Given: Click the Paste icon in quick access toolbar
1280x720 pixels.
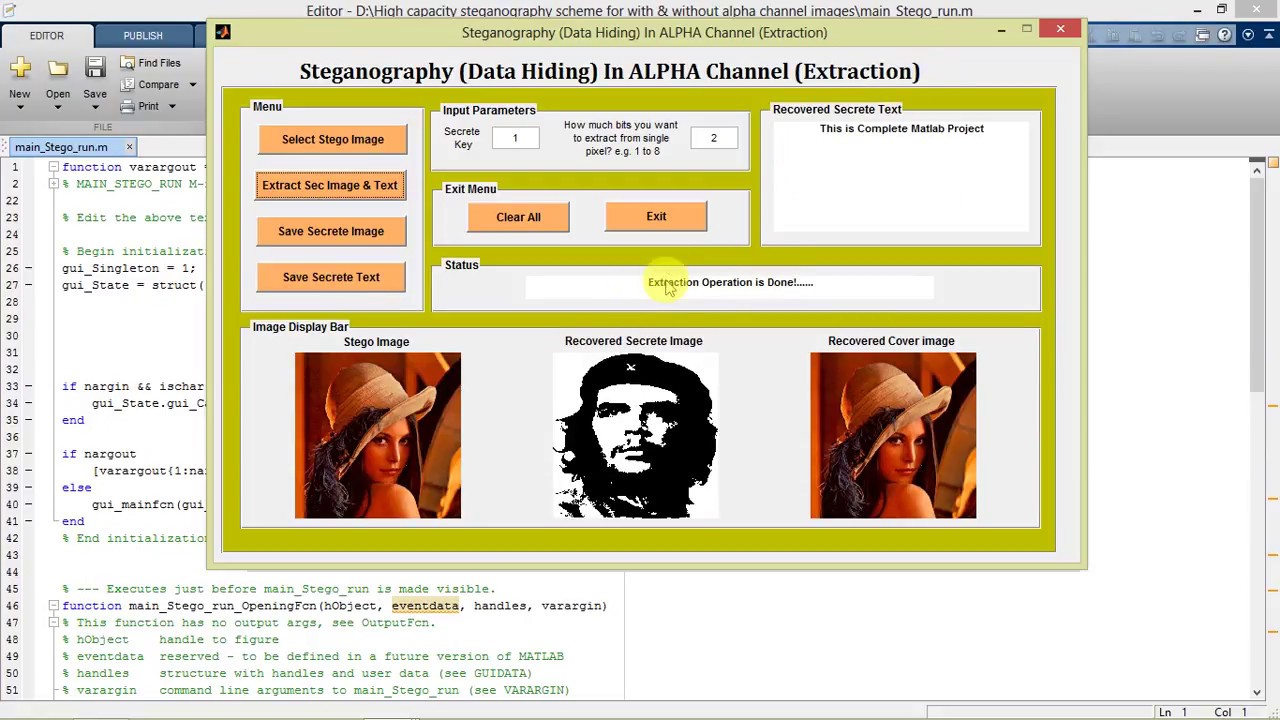Looking at the screenshot, I should tap(1137, 35).
